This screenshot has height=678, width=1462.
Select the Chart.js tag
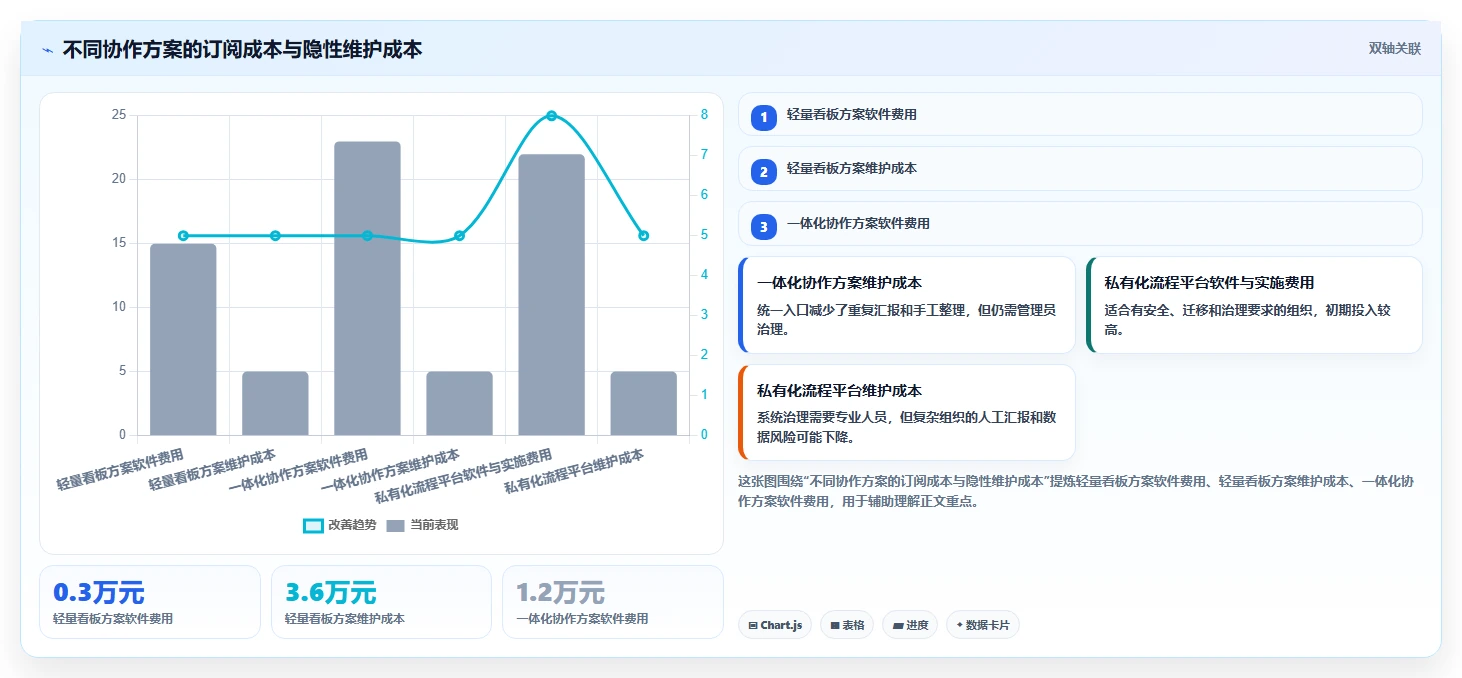click(x=775, y=625)
